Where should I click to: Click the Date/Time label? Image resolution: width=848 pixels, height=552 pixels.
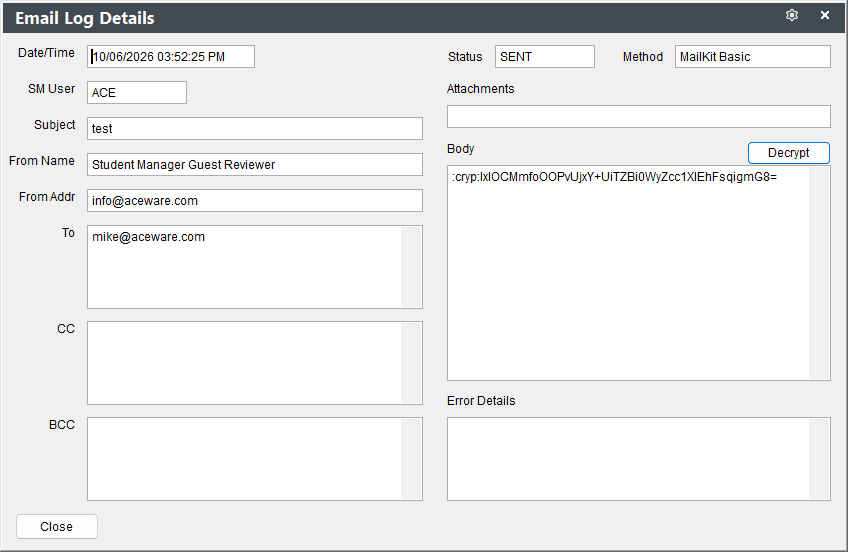tap(47, 53)
